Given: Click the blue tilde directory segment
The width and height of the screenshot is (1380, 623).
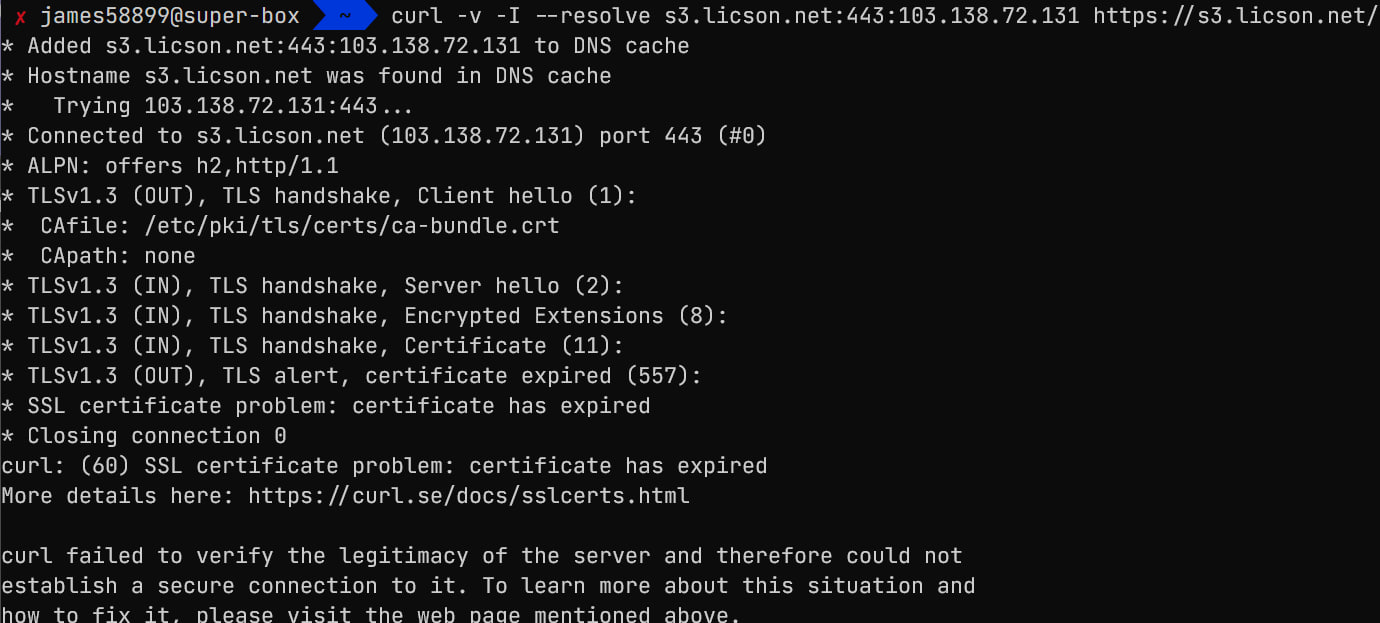Looking at the screenshot, I should 345,16.
